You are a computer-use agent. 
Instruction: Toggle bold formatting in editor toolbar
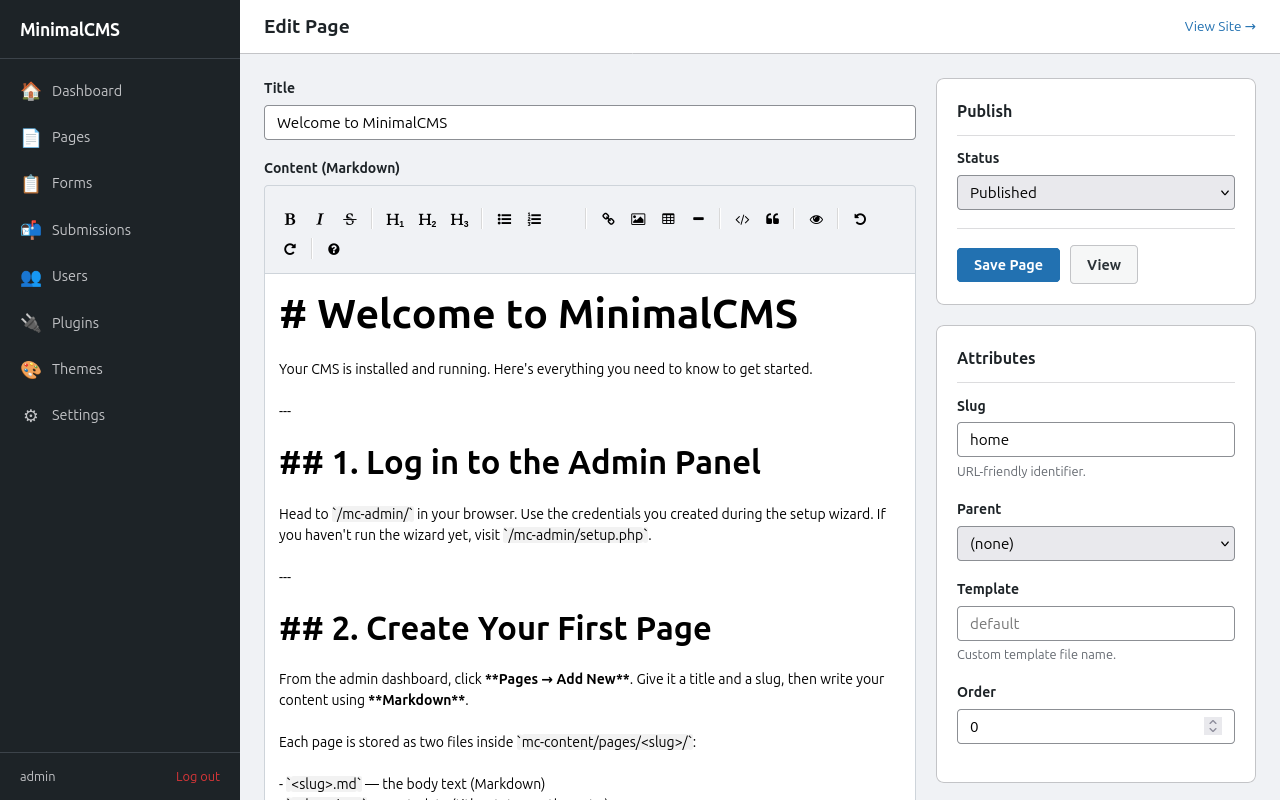[x=290, y=219]
